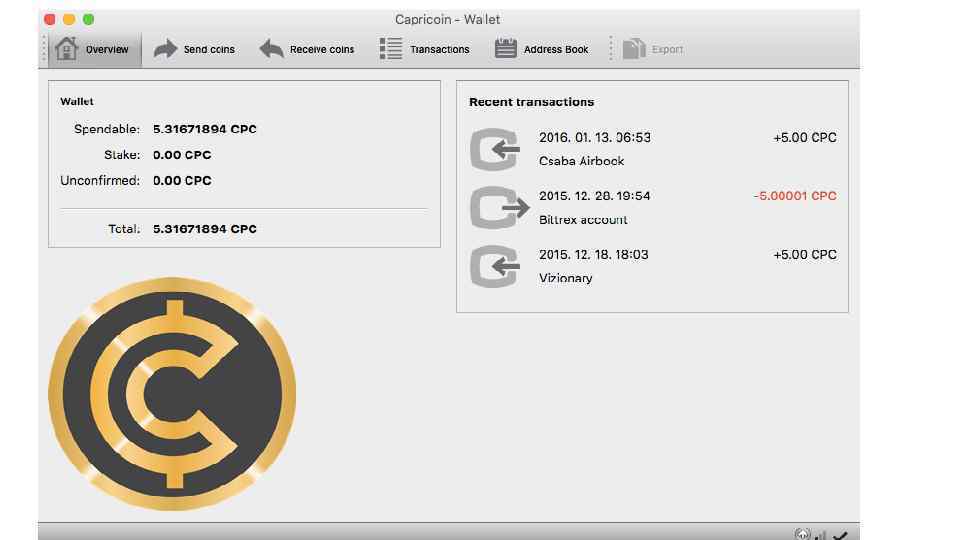This screenshot has width=960, height=540.
Task: Click the Stake 0.00 CPC value
Action: point(182,155)
